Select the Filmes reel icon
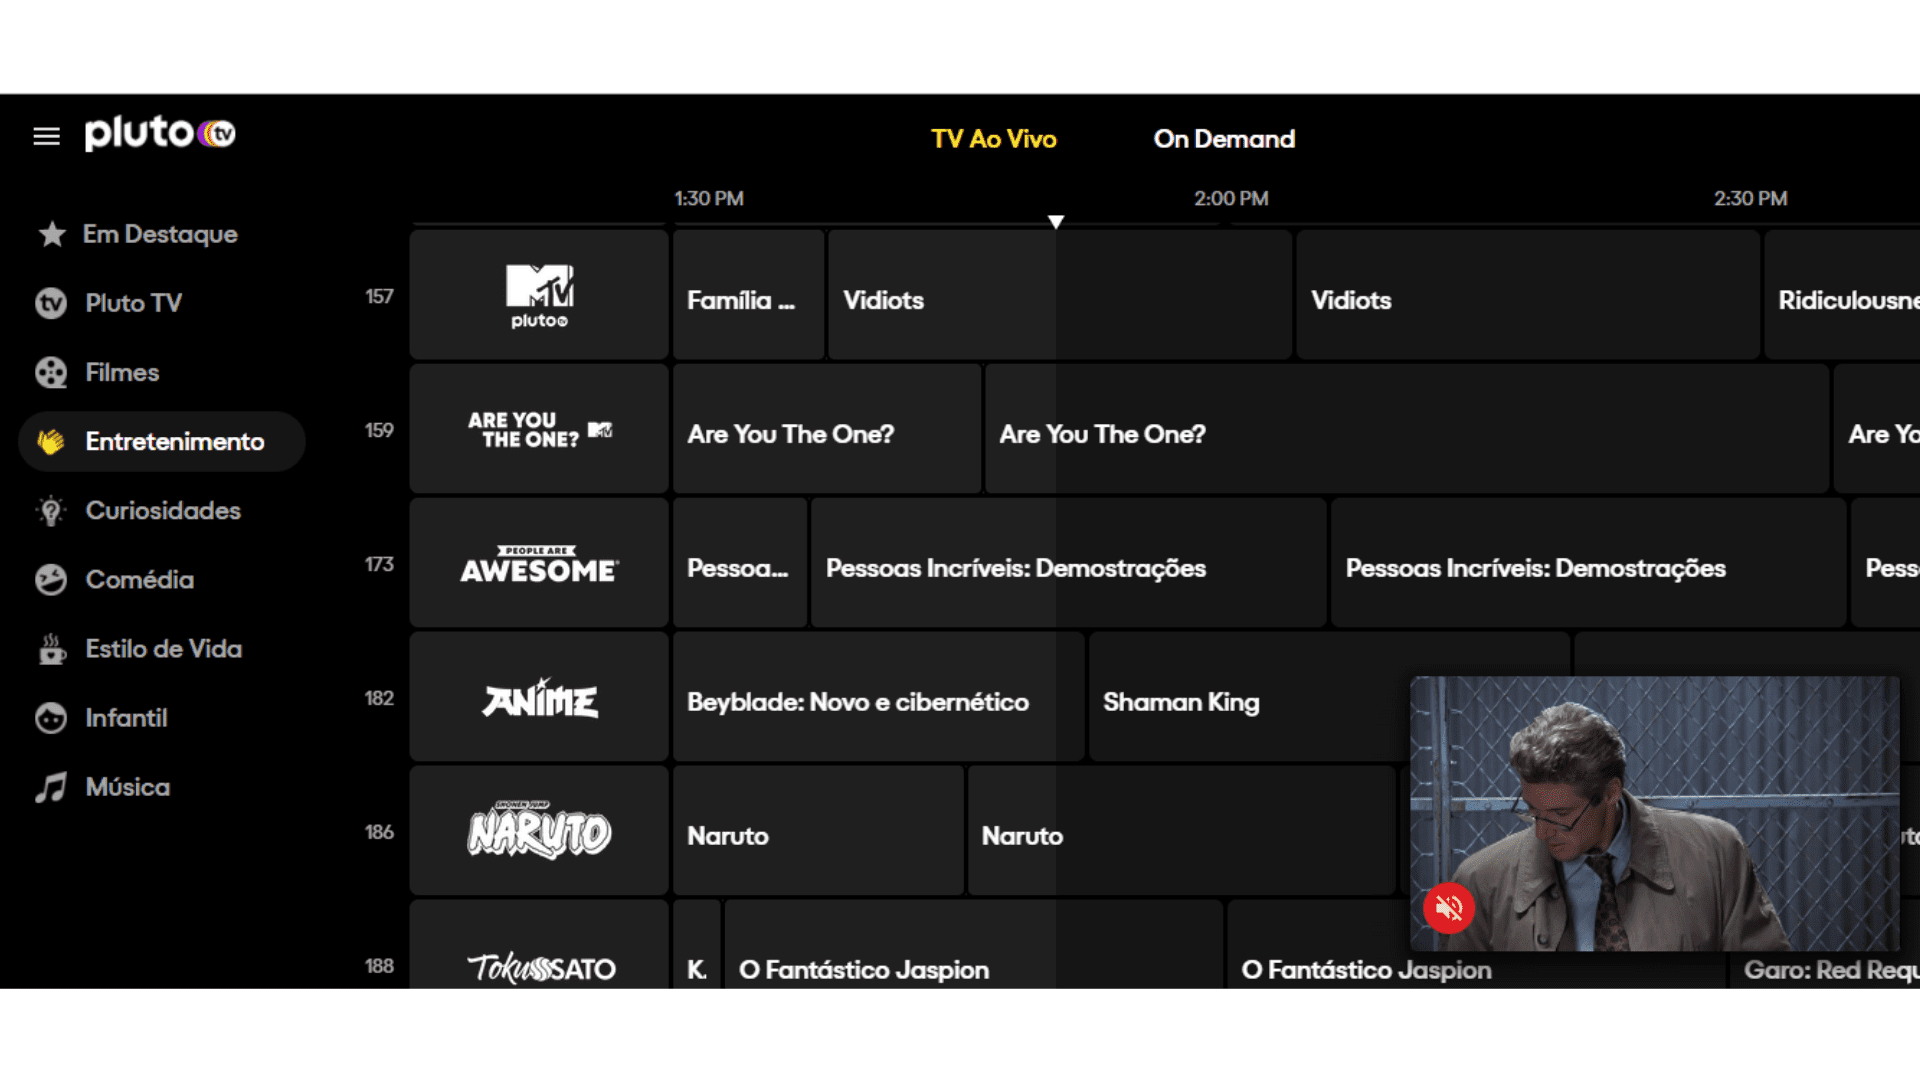This screenshot has width=1920, height=1080. [50, 372]
